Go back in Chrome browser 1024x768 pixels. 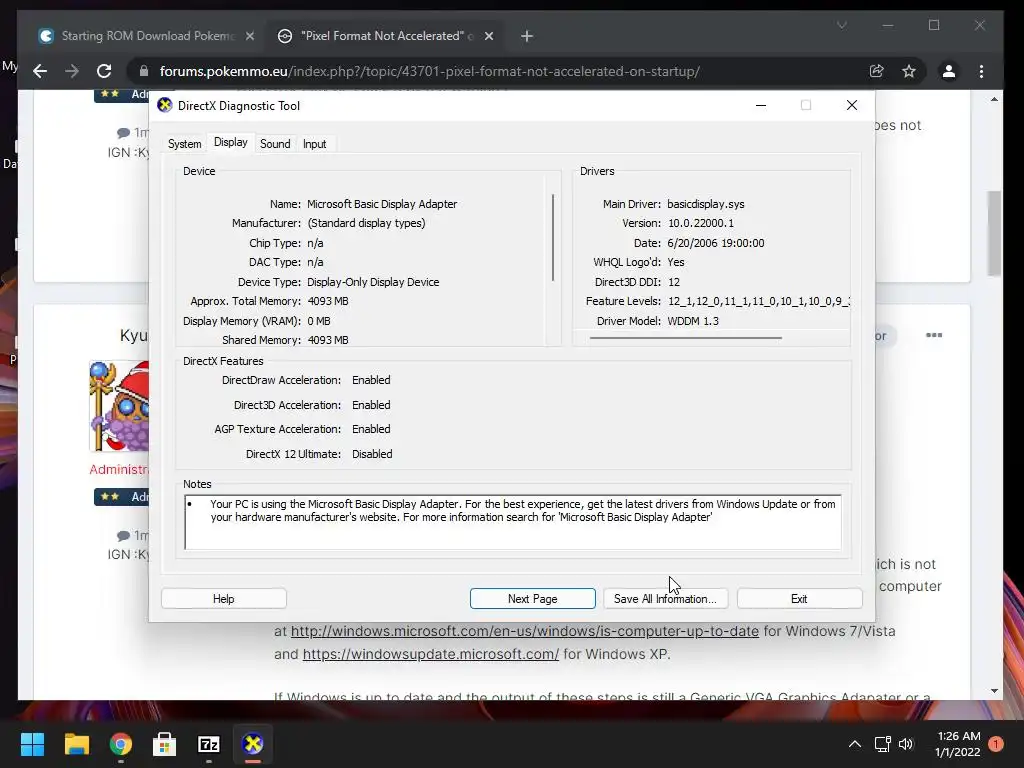(x=40, y=71)
